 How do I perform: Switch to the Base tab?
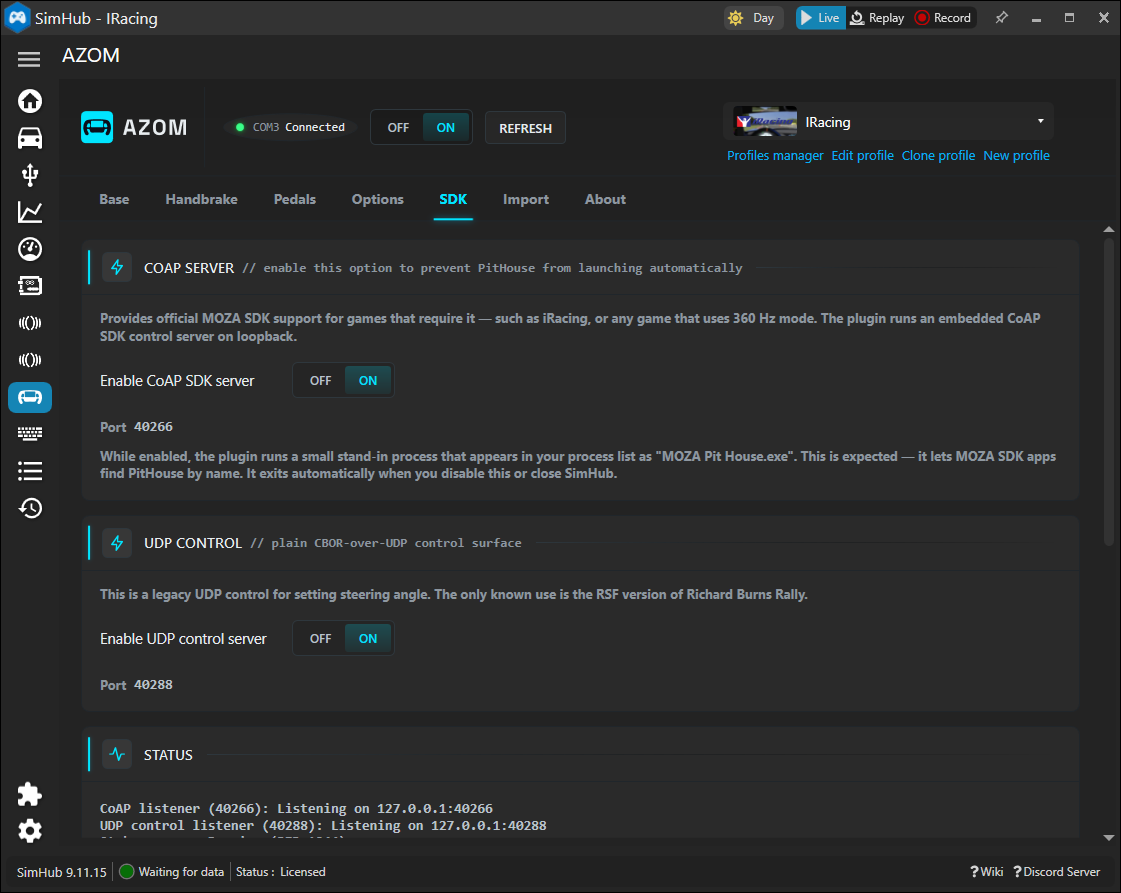(x=114, y=199)
